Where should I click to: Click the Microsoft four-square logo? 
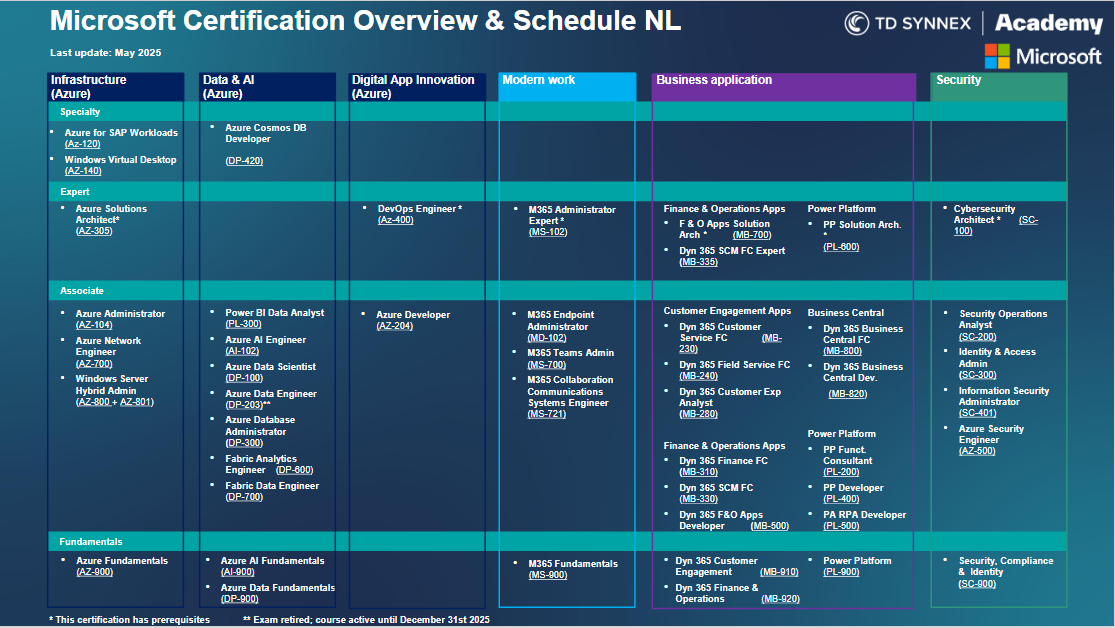997,56
